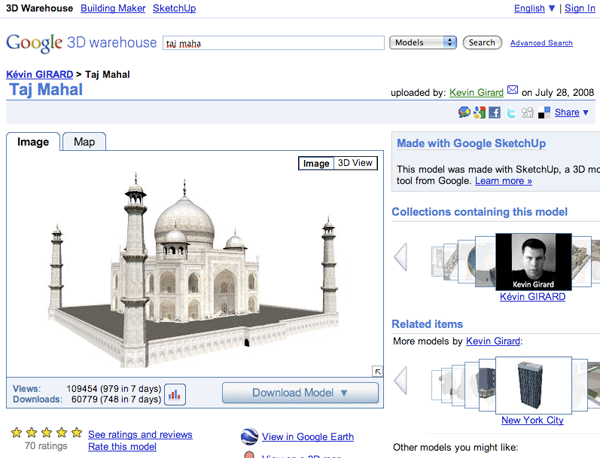Share via the Delicious bookmark icon
This screenshot has height=458, width=600.
click(x=544, y=112)
